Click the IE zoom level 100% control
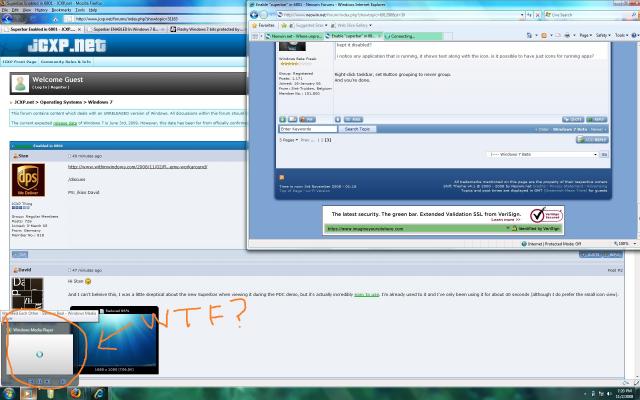This screenshot has width=640, height=400. tap(624, 244)
